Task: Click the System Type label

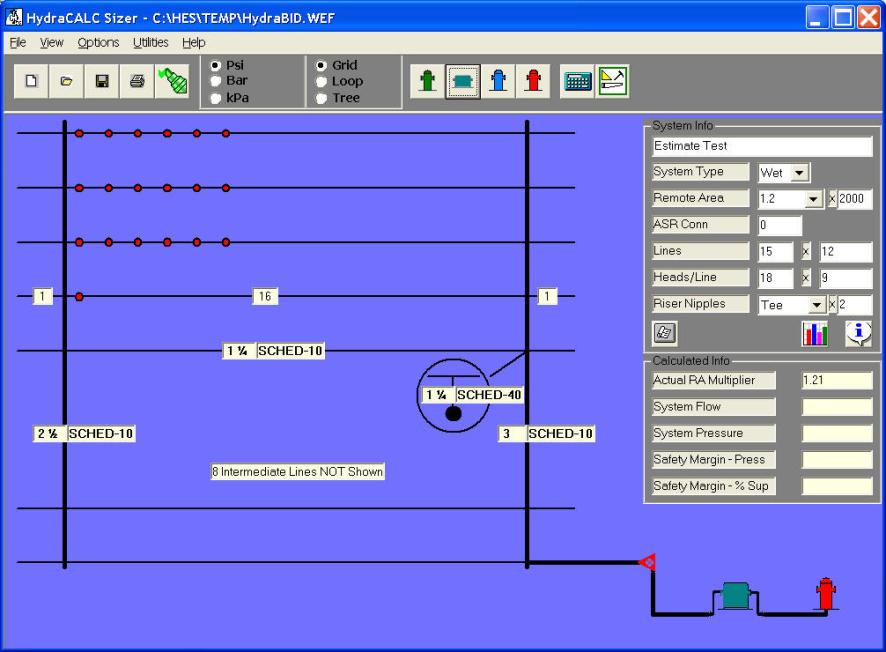Action: [700, 172]
